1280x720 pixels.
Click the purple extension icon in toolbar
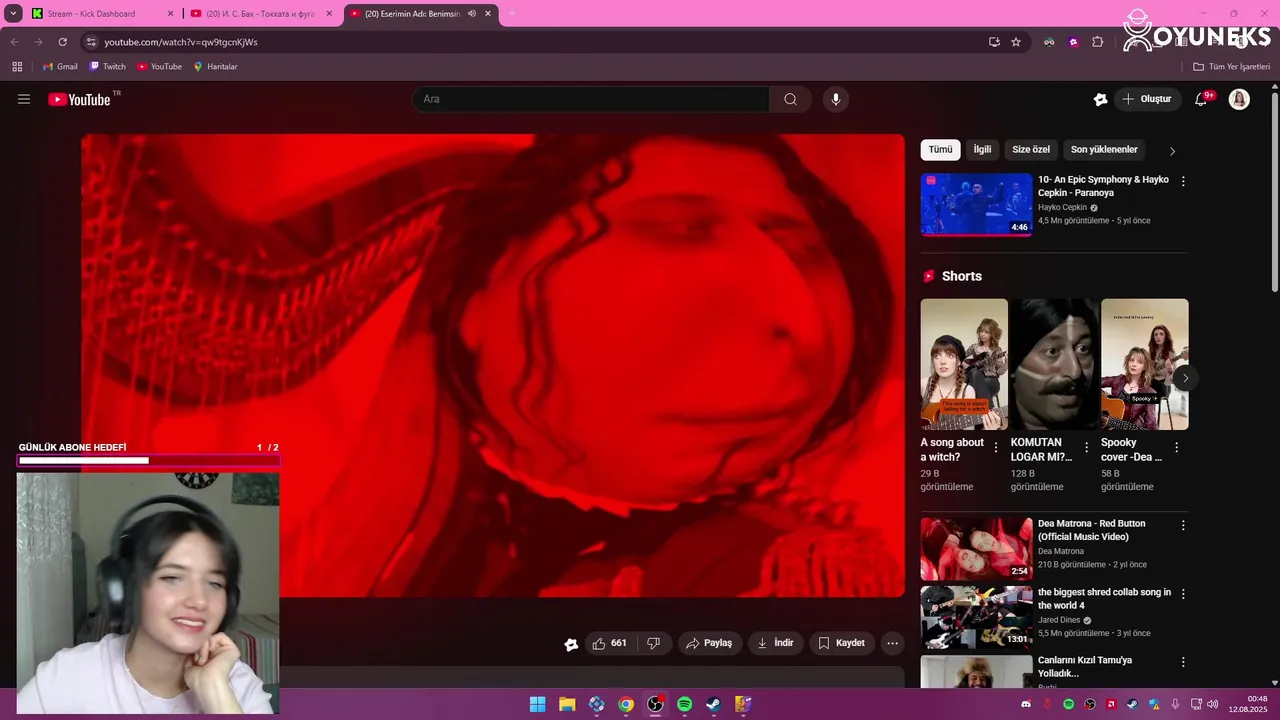click(x=1073, y=42)
